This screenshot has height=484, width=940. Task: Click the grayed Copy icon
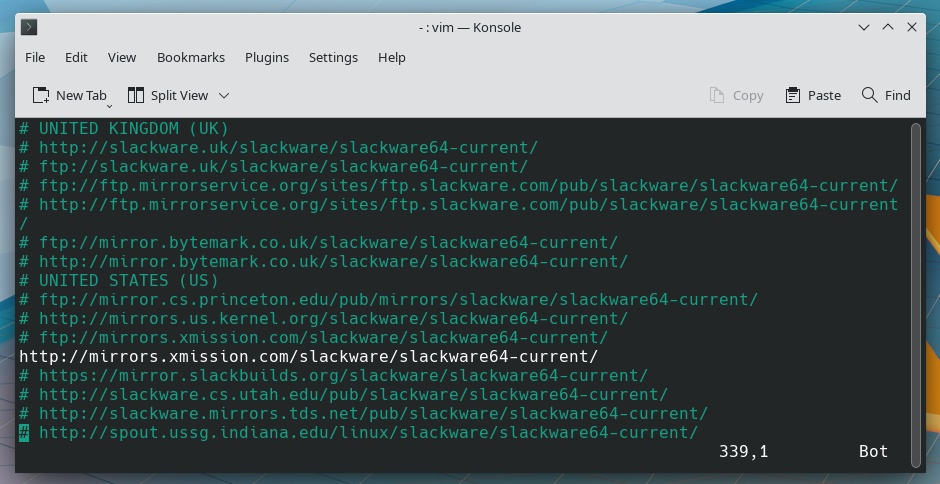tap(717, 95)
